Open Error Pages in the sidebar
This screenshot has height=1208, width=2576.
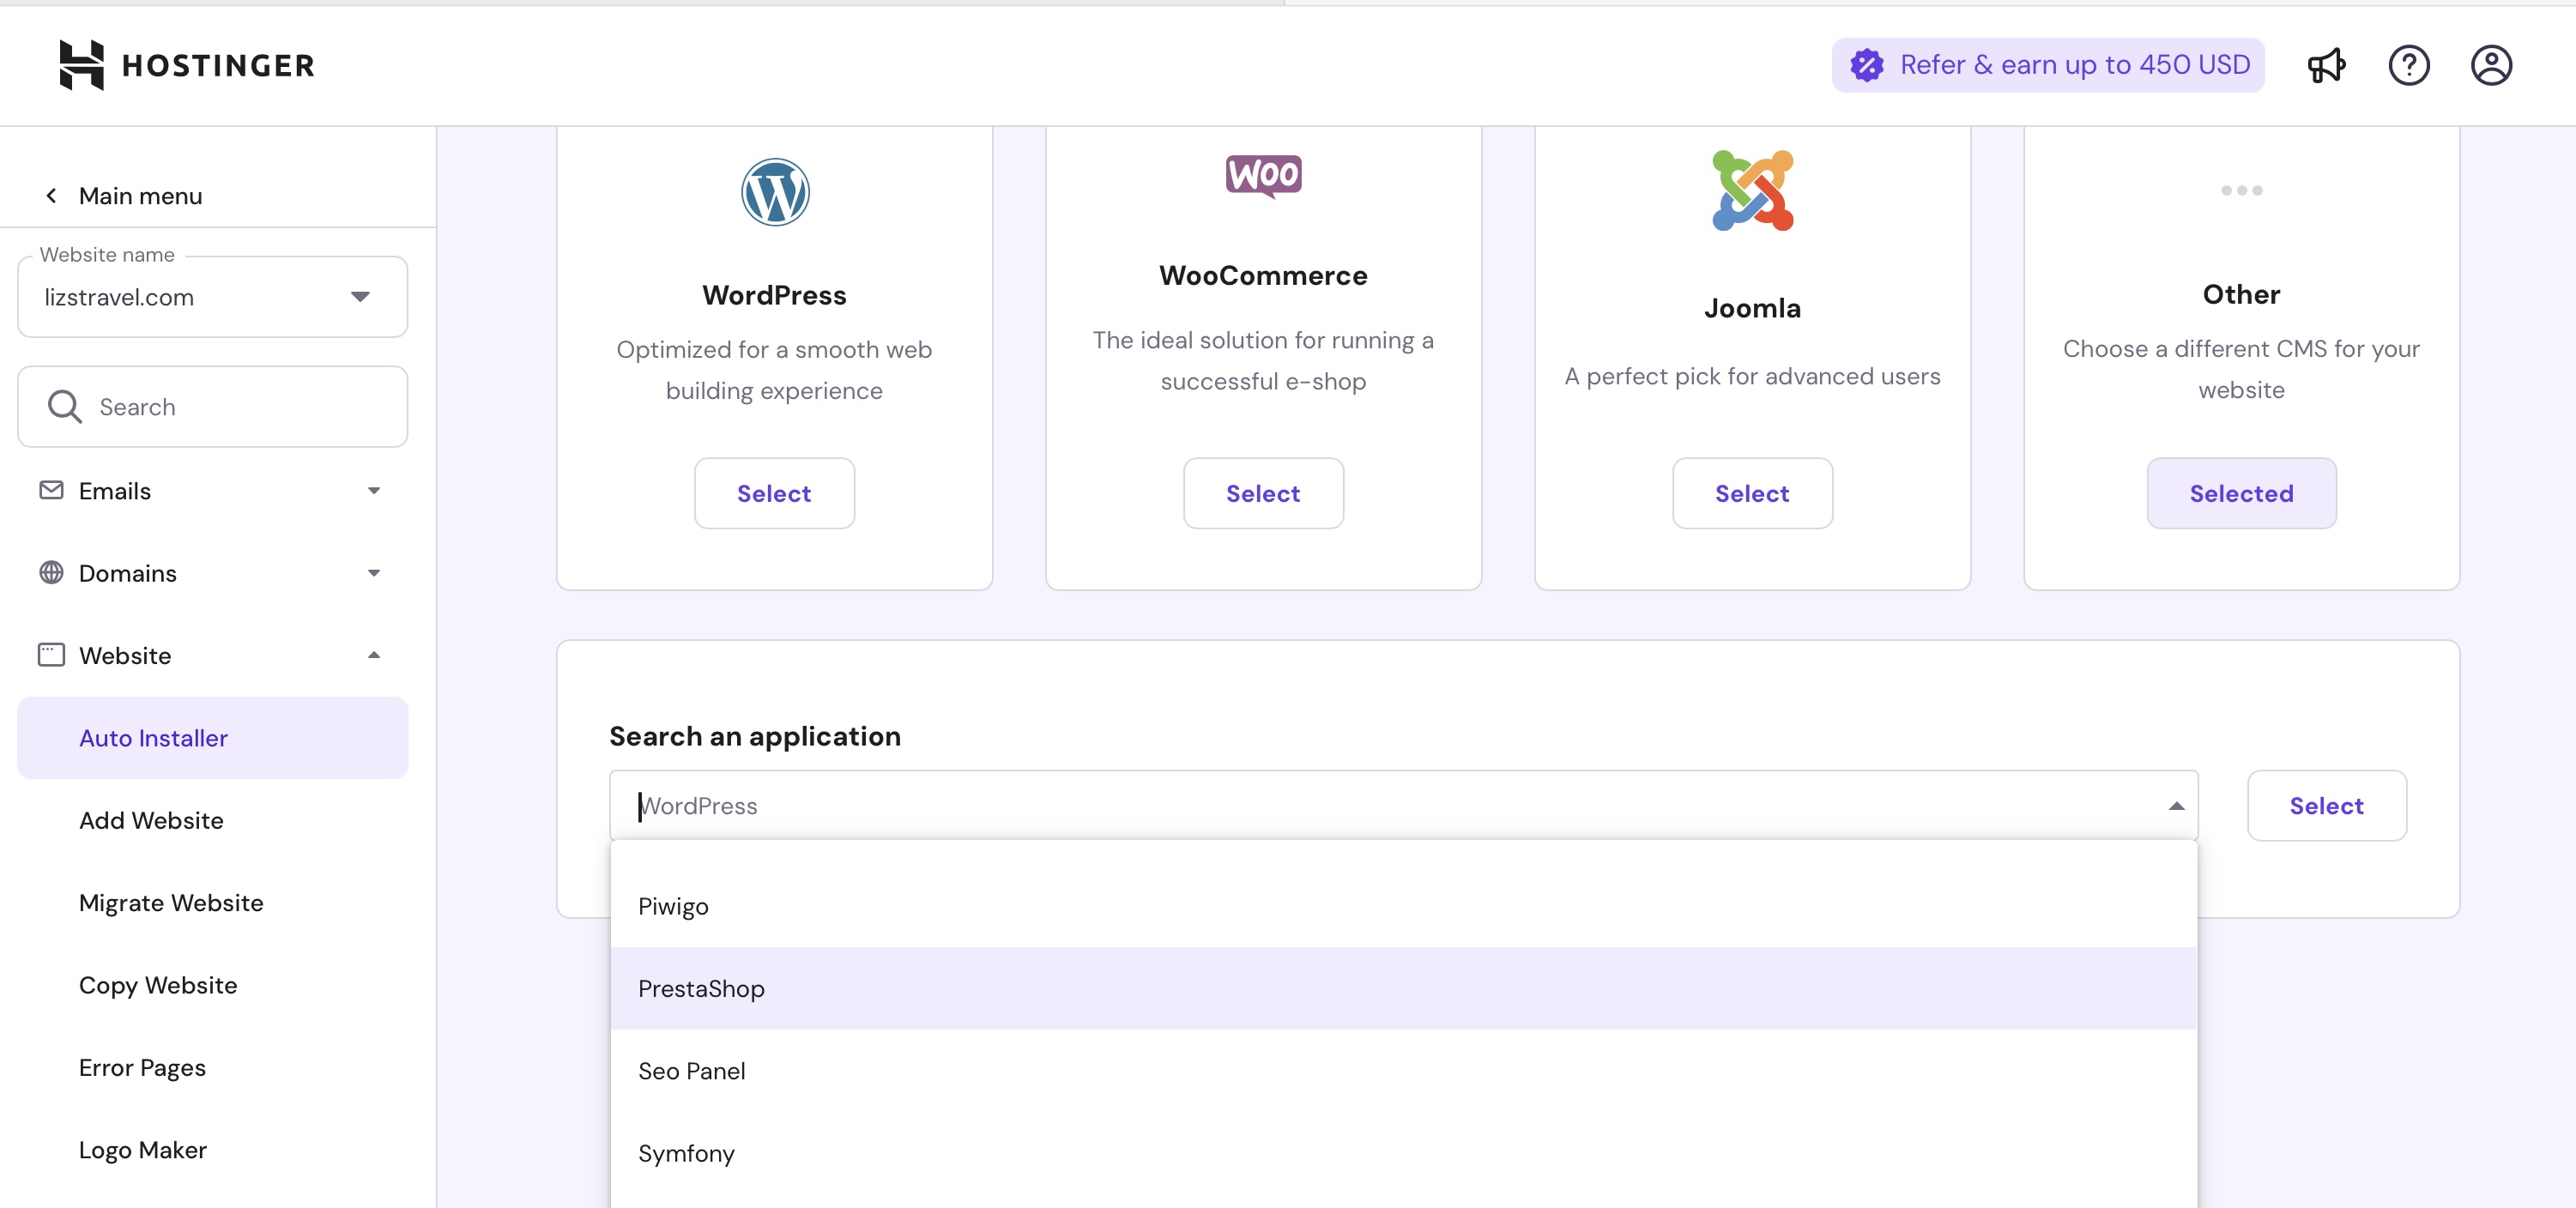tap(142, 1067)
